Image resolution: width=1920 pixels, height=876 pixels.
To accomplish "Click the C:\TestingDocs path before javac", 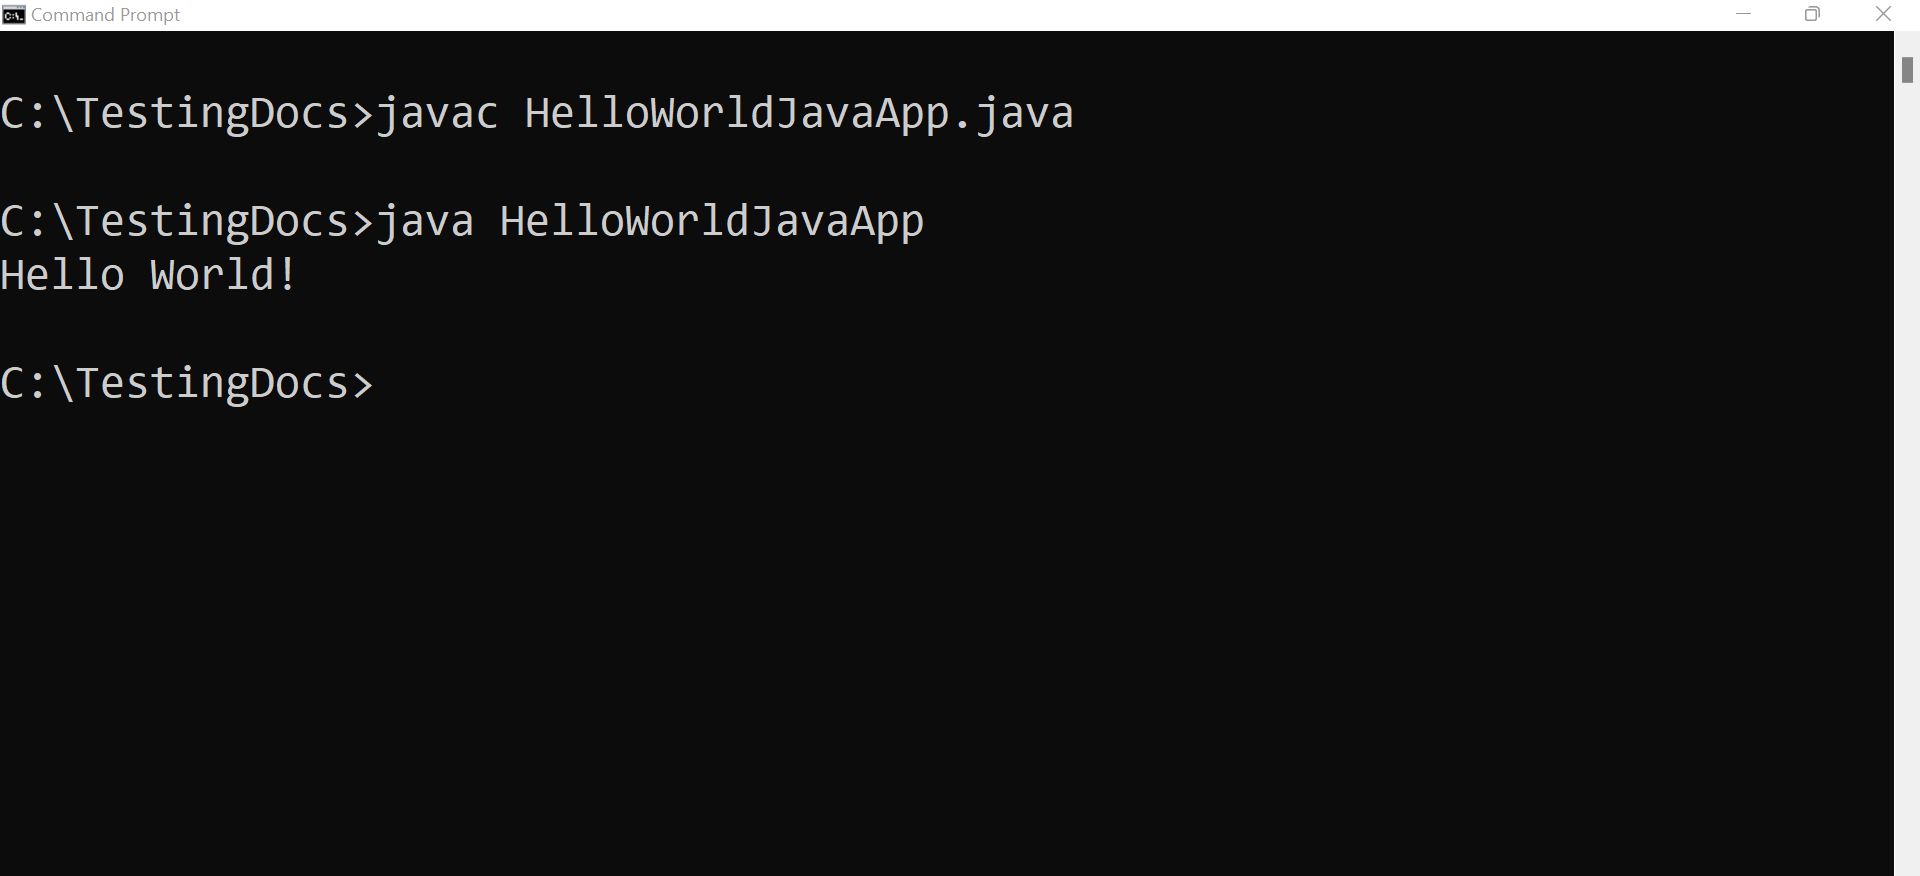I will 174,113.
